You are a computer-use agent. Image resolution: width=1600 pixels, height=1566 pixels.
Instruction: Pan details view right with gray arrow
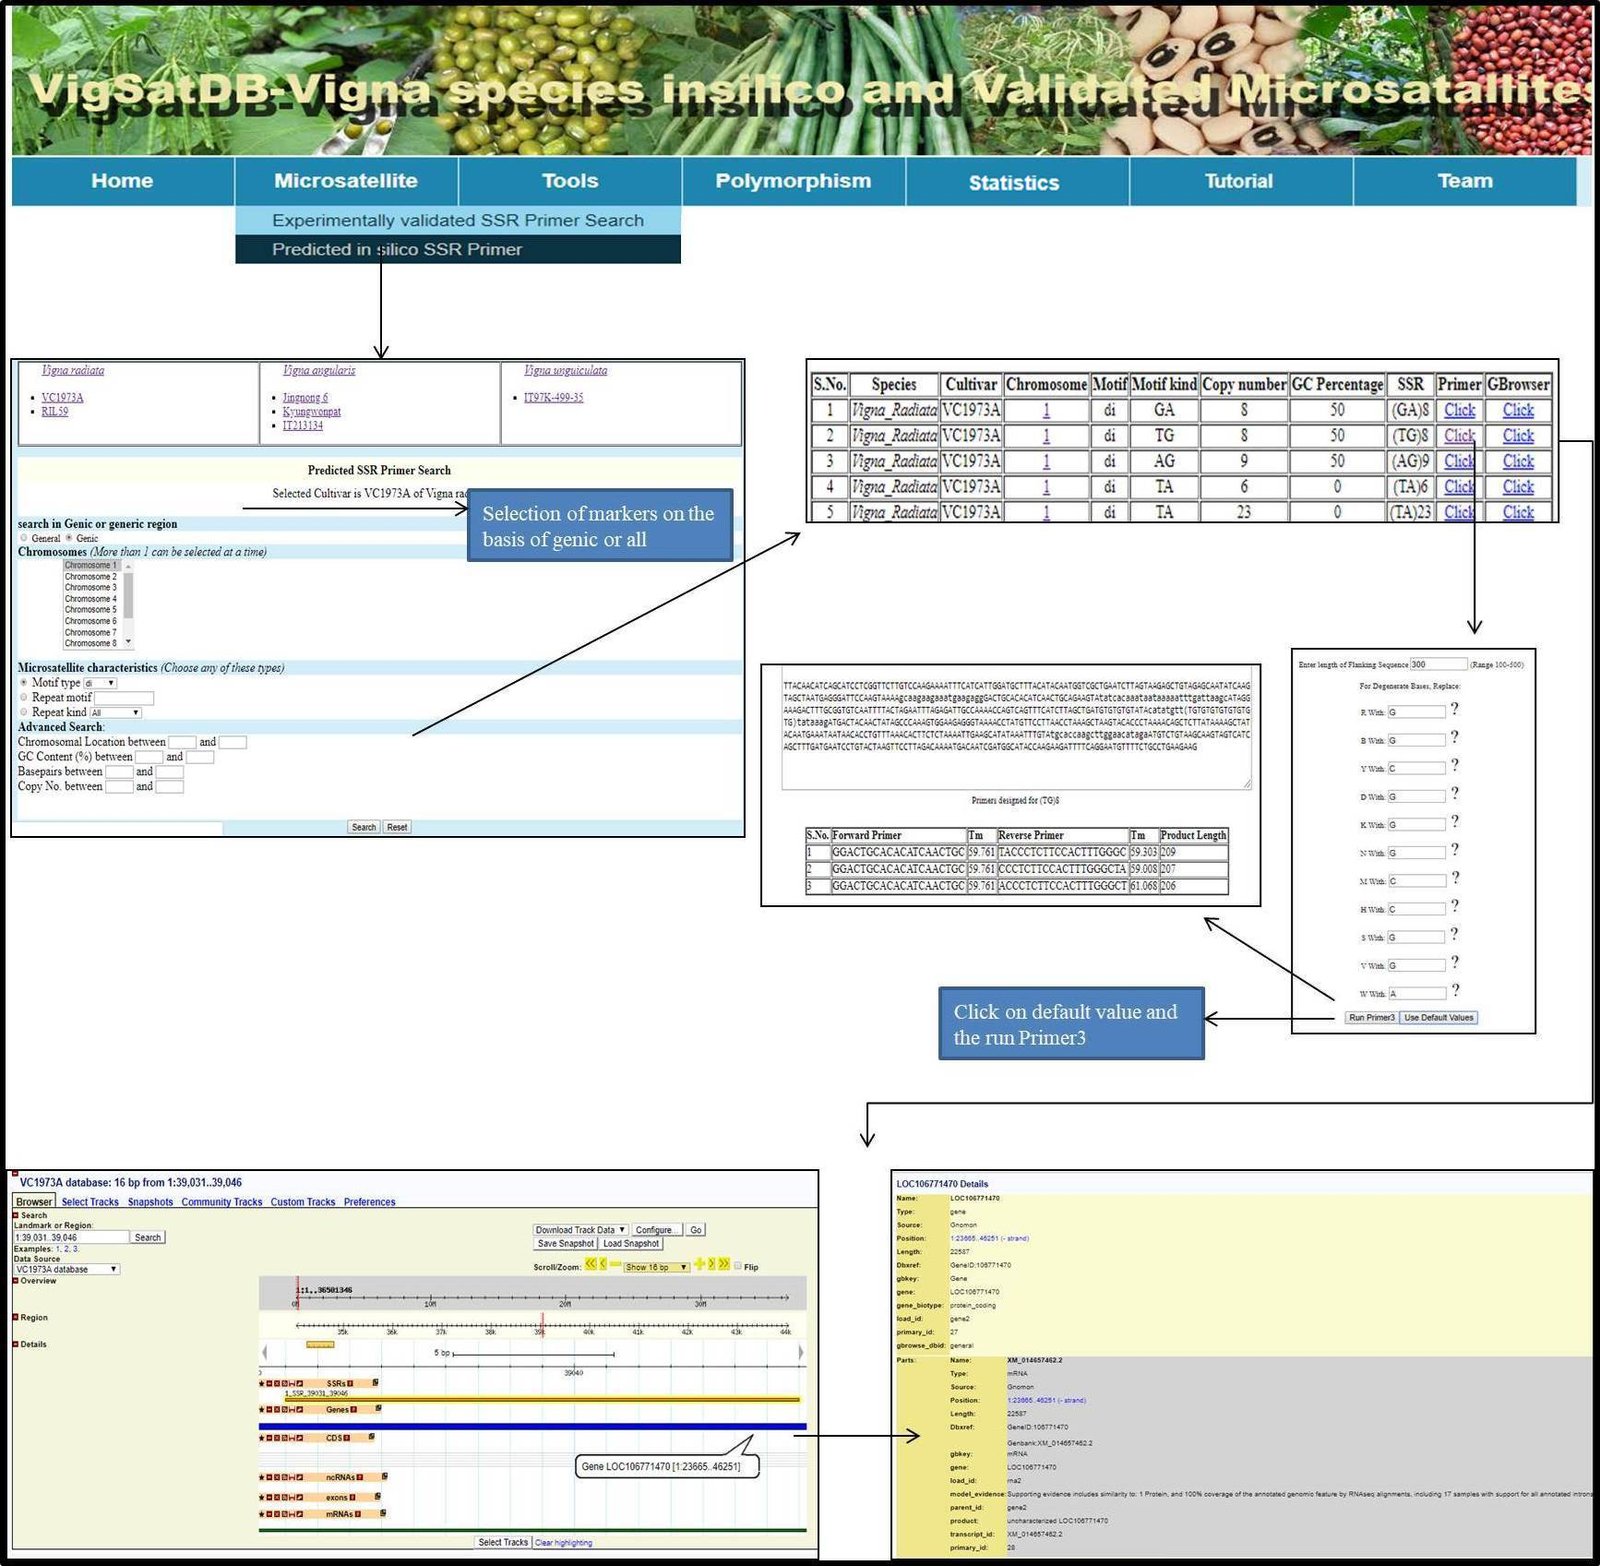pyautogui.click(x=800, y=1353)
